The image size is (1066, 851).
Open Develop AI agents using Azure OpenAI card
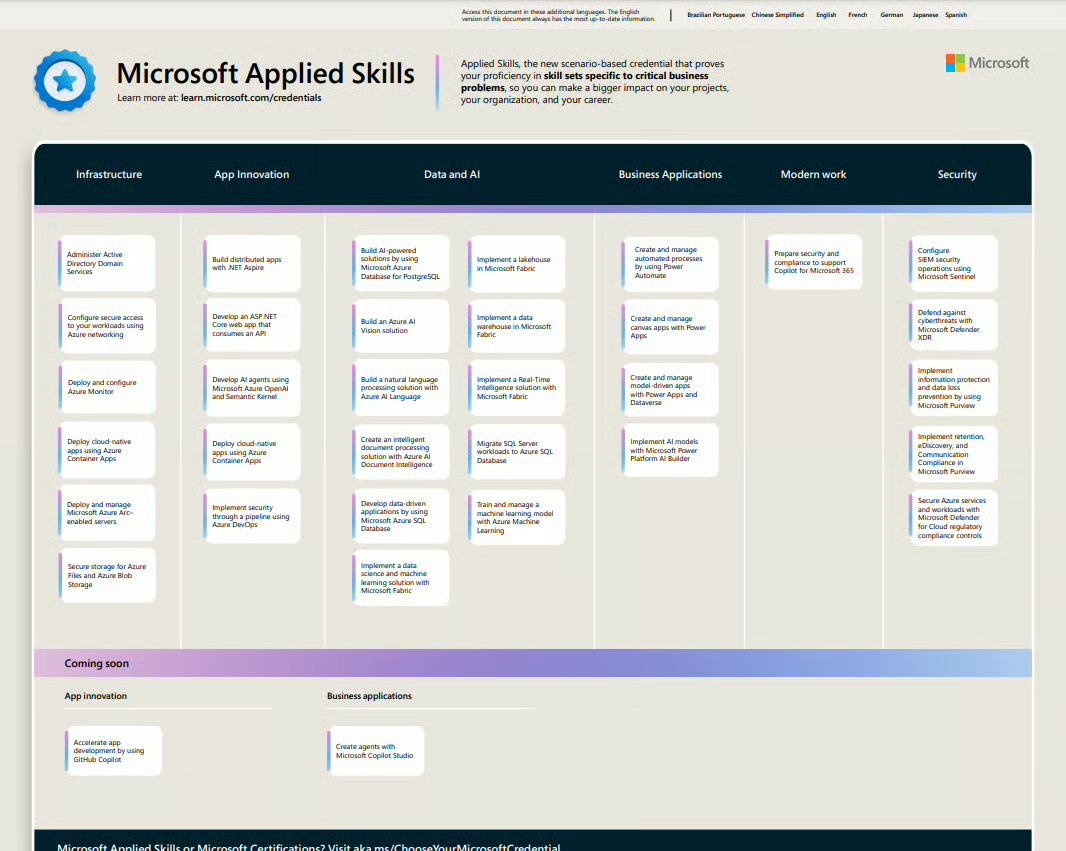[x=252, y=388]
